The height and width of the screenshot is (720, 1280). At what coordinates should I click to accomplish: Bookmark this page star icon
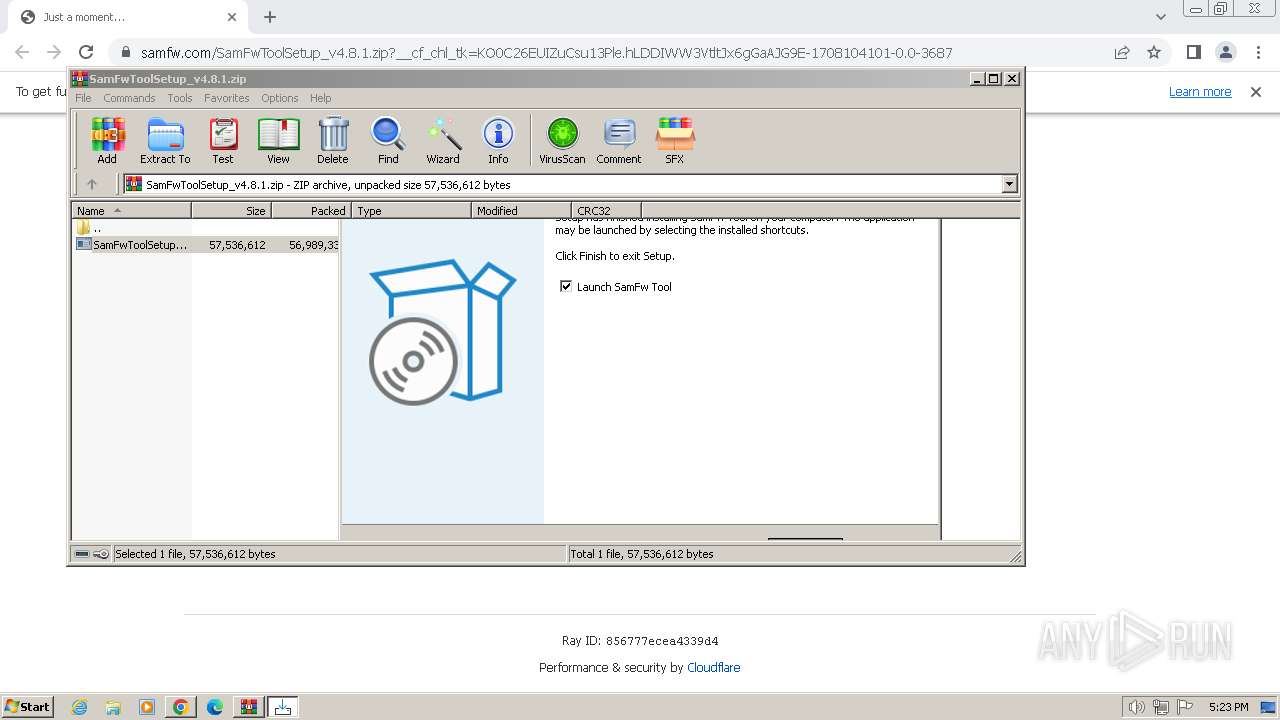(x=1154, y=52)
